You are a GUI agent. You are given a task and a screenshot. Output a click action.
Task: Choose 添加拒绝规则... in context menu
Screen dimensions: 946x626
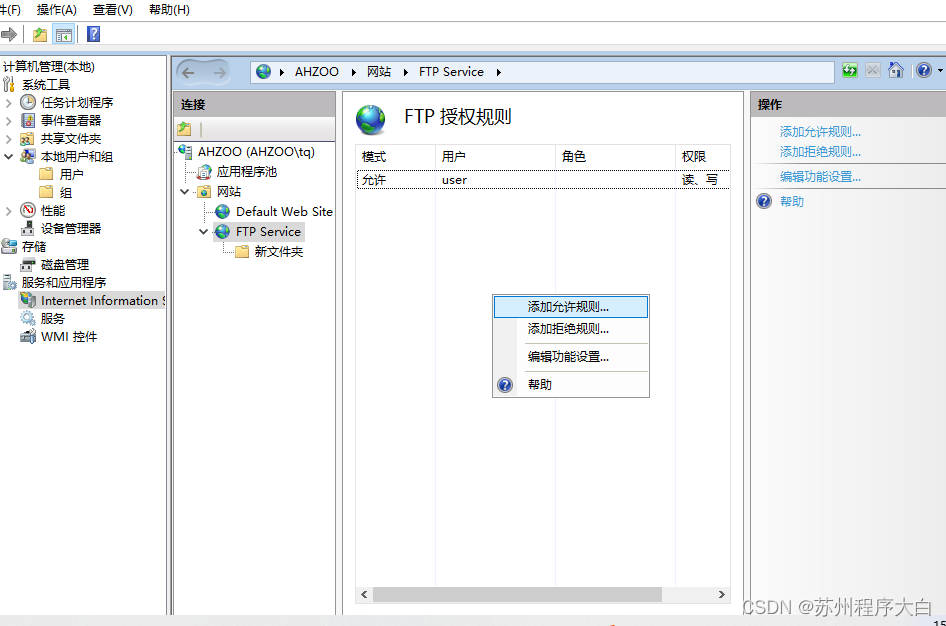[571, 329]
